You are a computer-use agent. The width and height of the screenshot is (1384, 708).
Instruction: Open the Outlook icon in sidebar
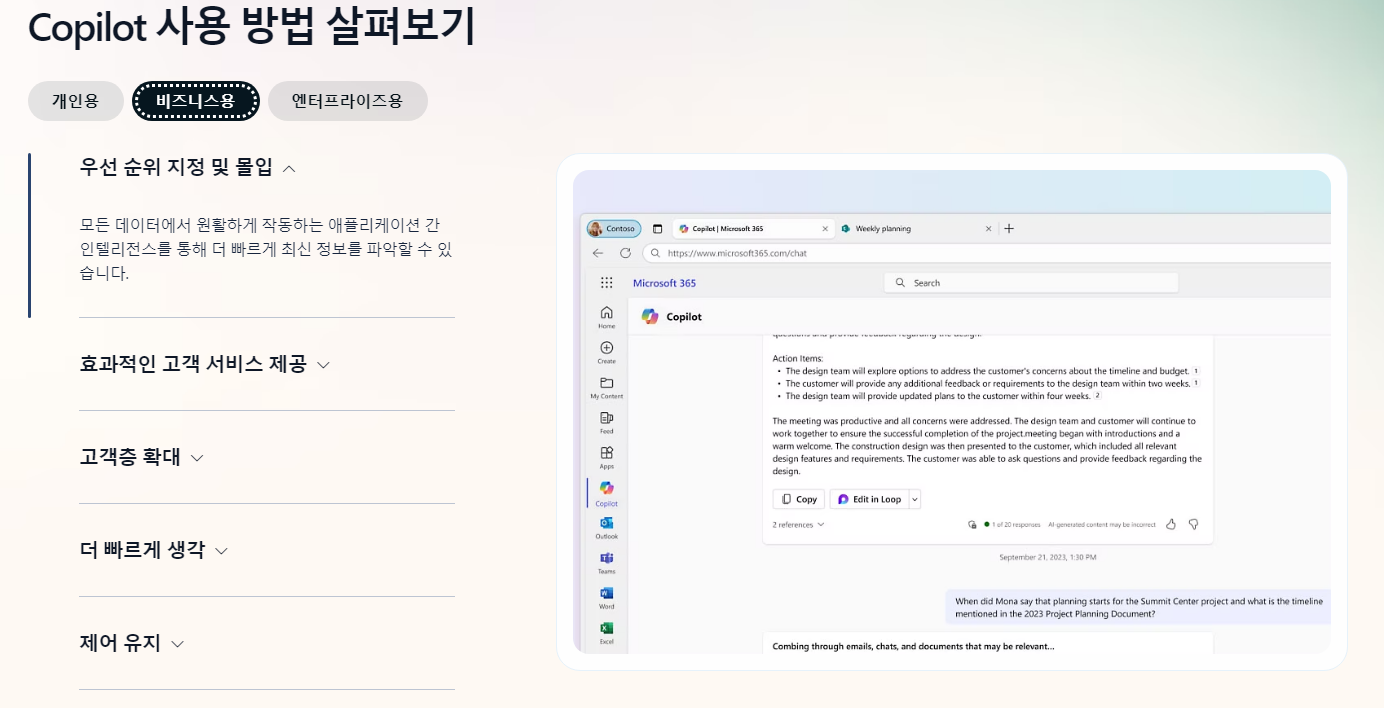[607, 528]
